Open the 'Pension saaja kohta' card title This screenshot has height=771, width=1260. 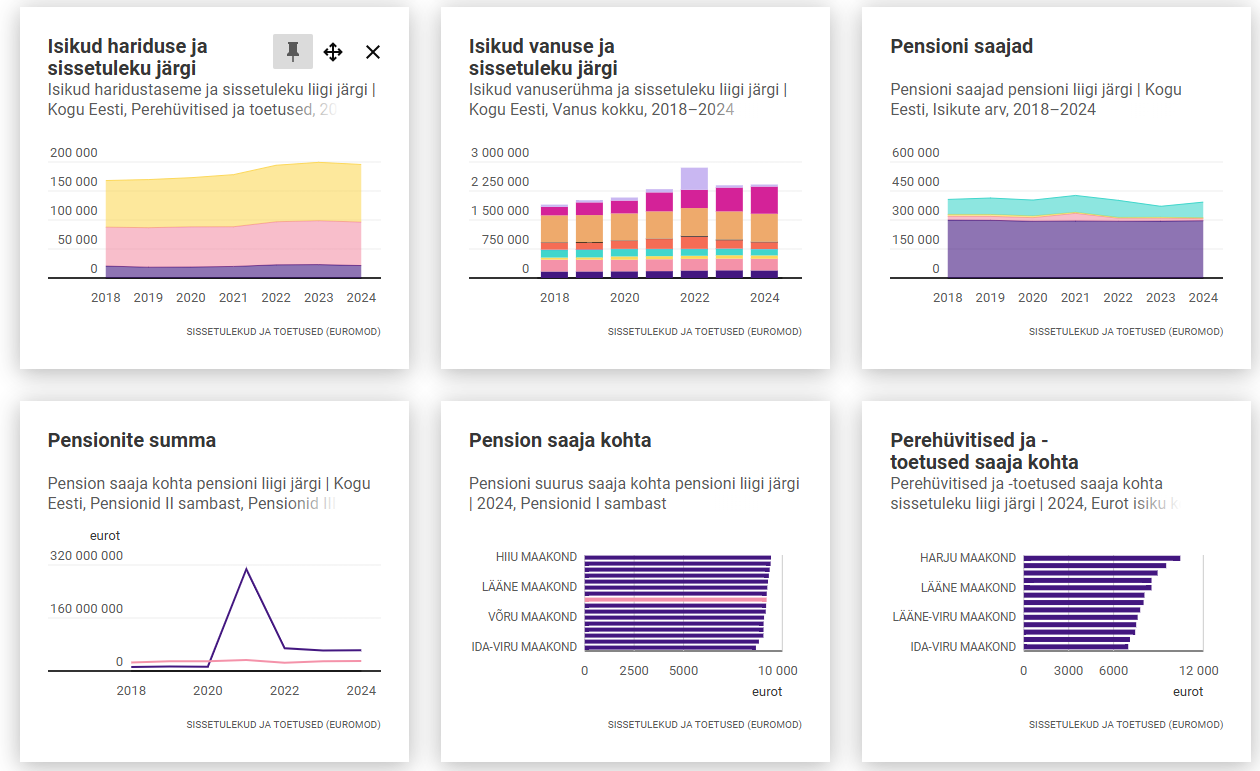pyautogui.click(x=560, y=440)
